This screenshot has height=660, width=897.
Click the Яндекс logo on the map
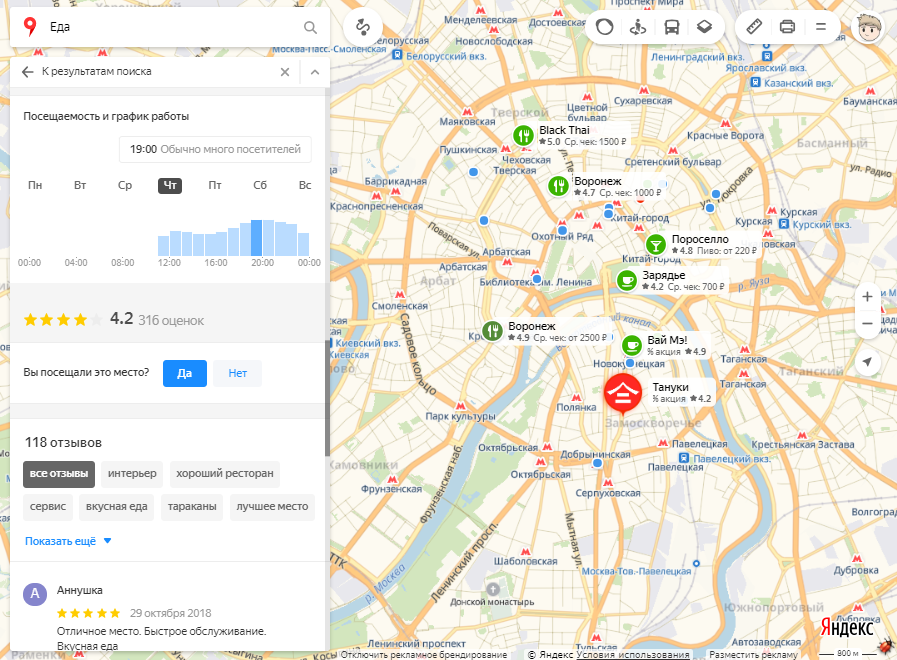pos(847,627)
